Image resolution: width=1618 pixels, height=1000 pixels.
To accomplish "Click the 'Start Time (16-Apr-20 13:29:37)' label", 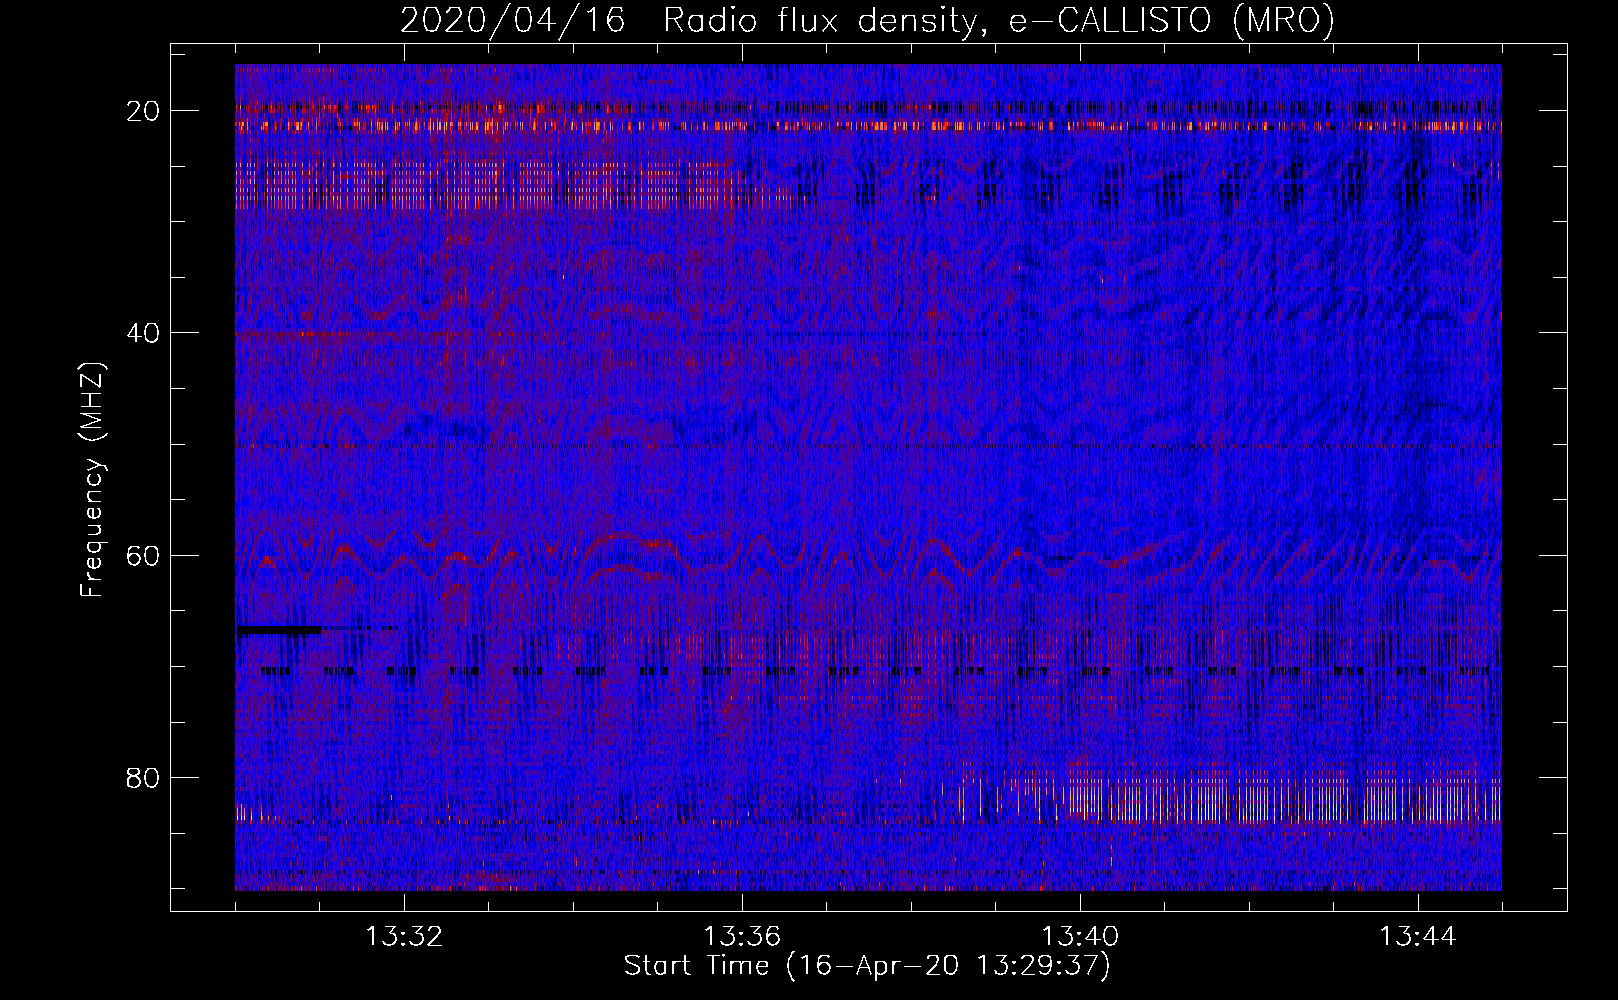I will (x=867, y=966).
